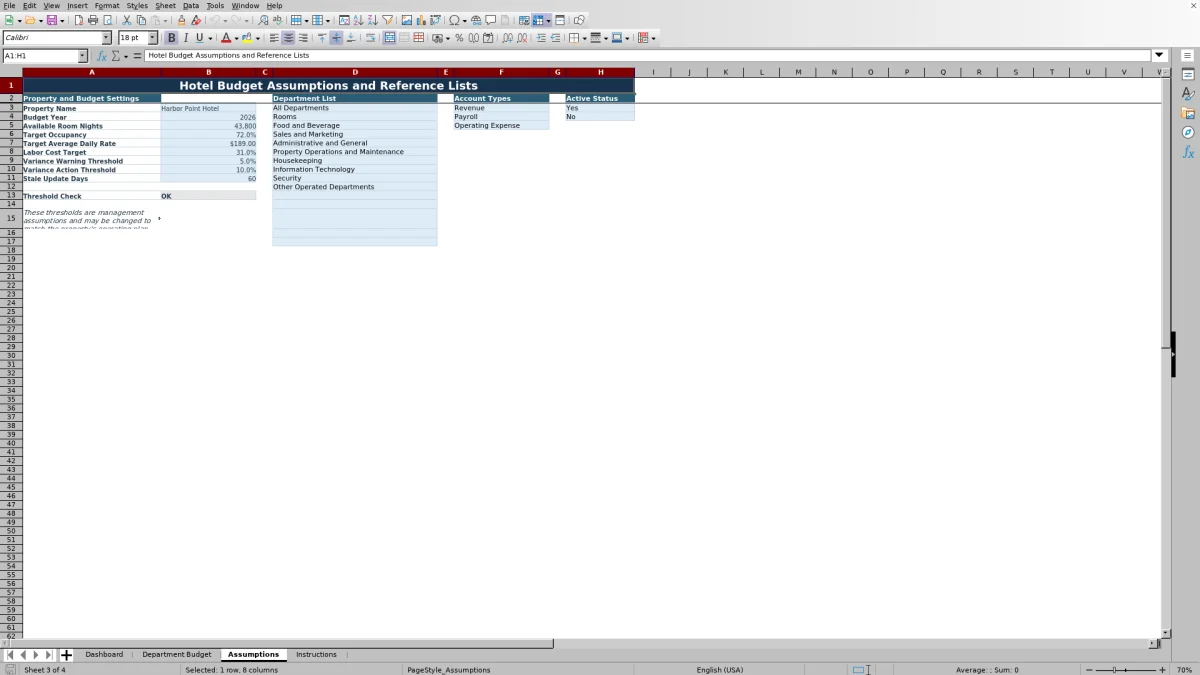This screenshot has width=1200, height=675.
Task: Click zoom out minus button
Action: pos(1089,670)
